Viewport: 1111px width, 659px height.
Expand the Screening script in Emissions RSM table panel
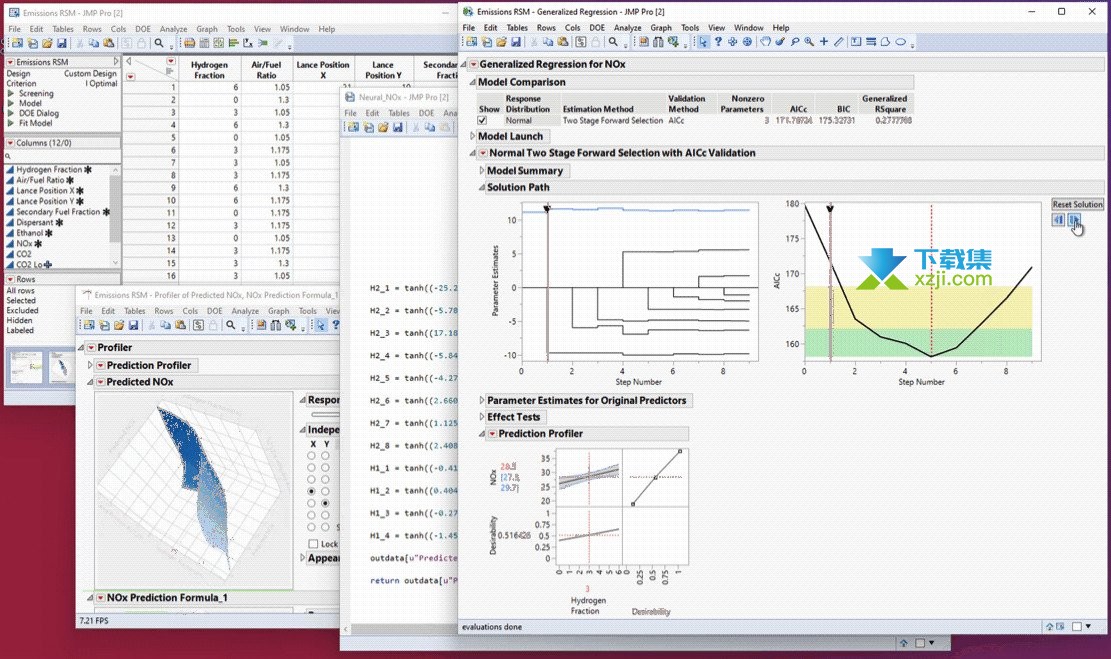click(x=11, y=94)
